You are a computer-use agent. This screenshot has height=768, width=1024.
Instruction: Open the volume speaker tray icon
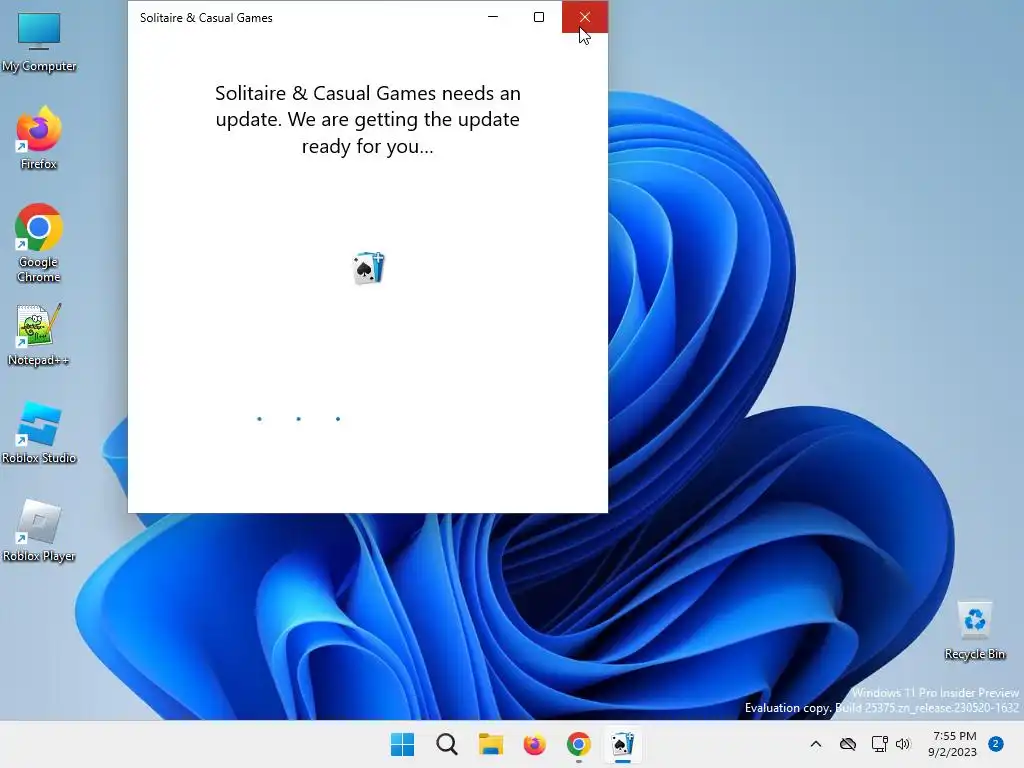pos(903,744)
